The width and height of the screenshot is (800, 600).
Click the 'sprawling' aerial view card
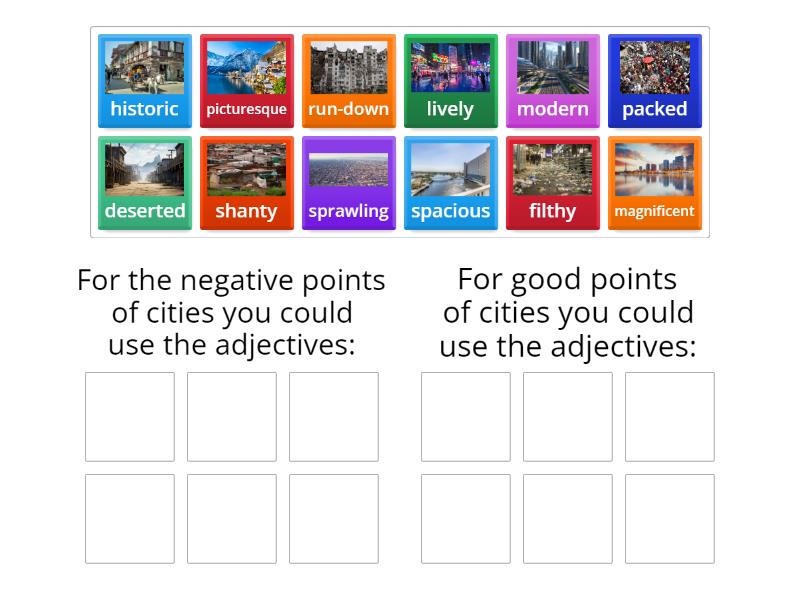coord(348,182)
